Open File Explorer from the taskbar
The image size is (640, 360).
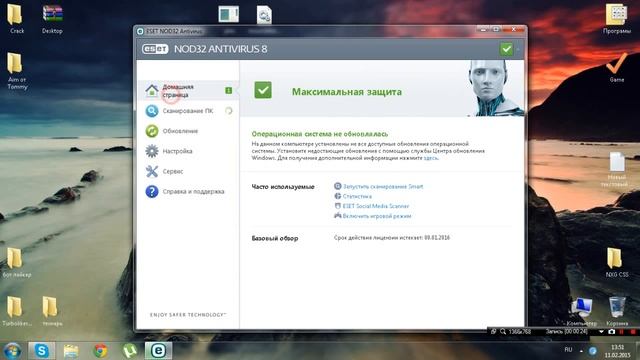[x=71, y=351]
